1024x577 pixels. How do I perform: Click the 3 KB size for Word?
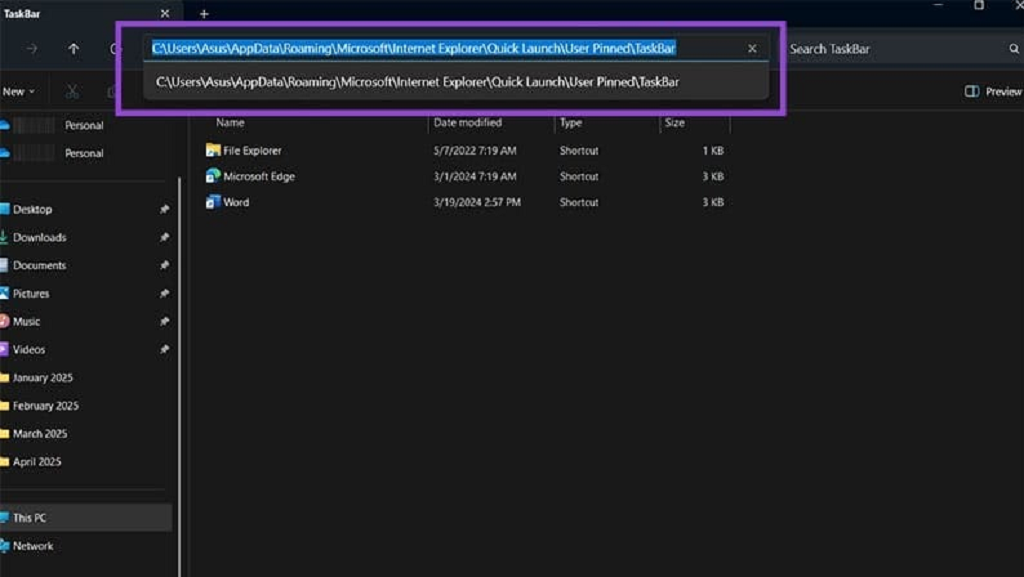713,202
